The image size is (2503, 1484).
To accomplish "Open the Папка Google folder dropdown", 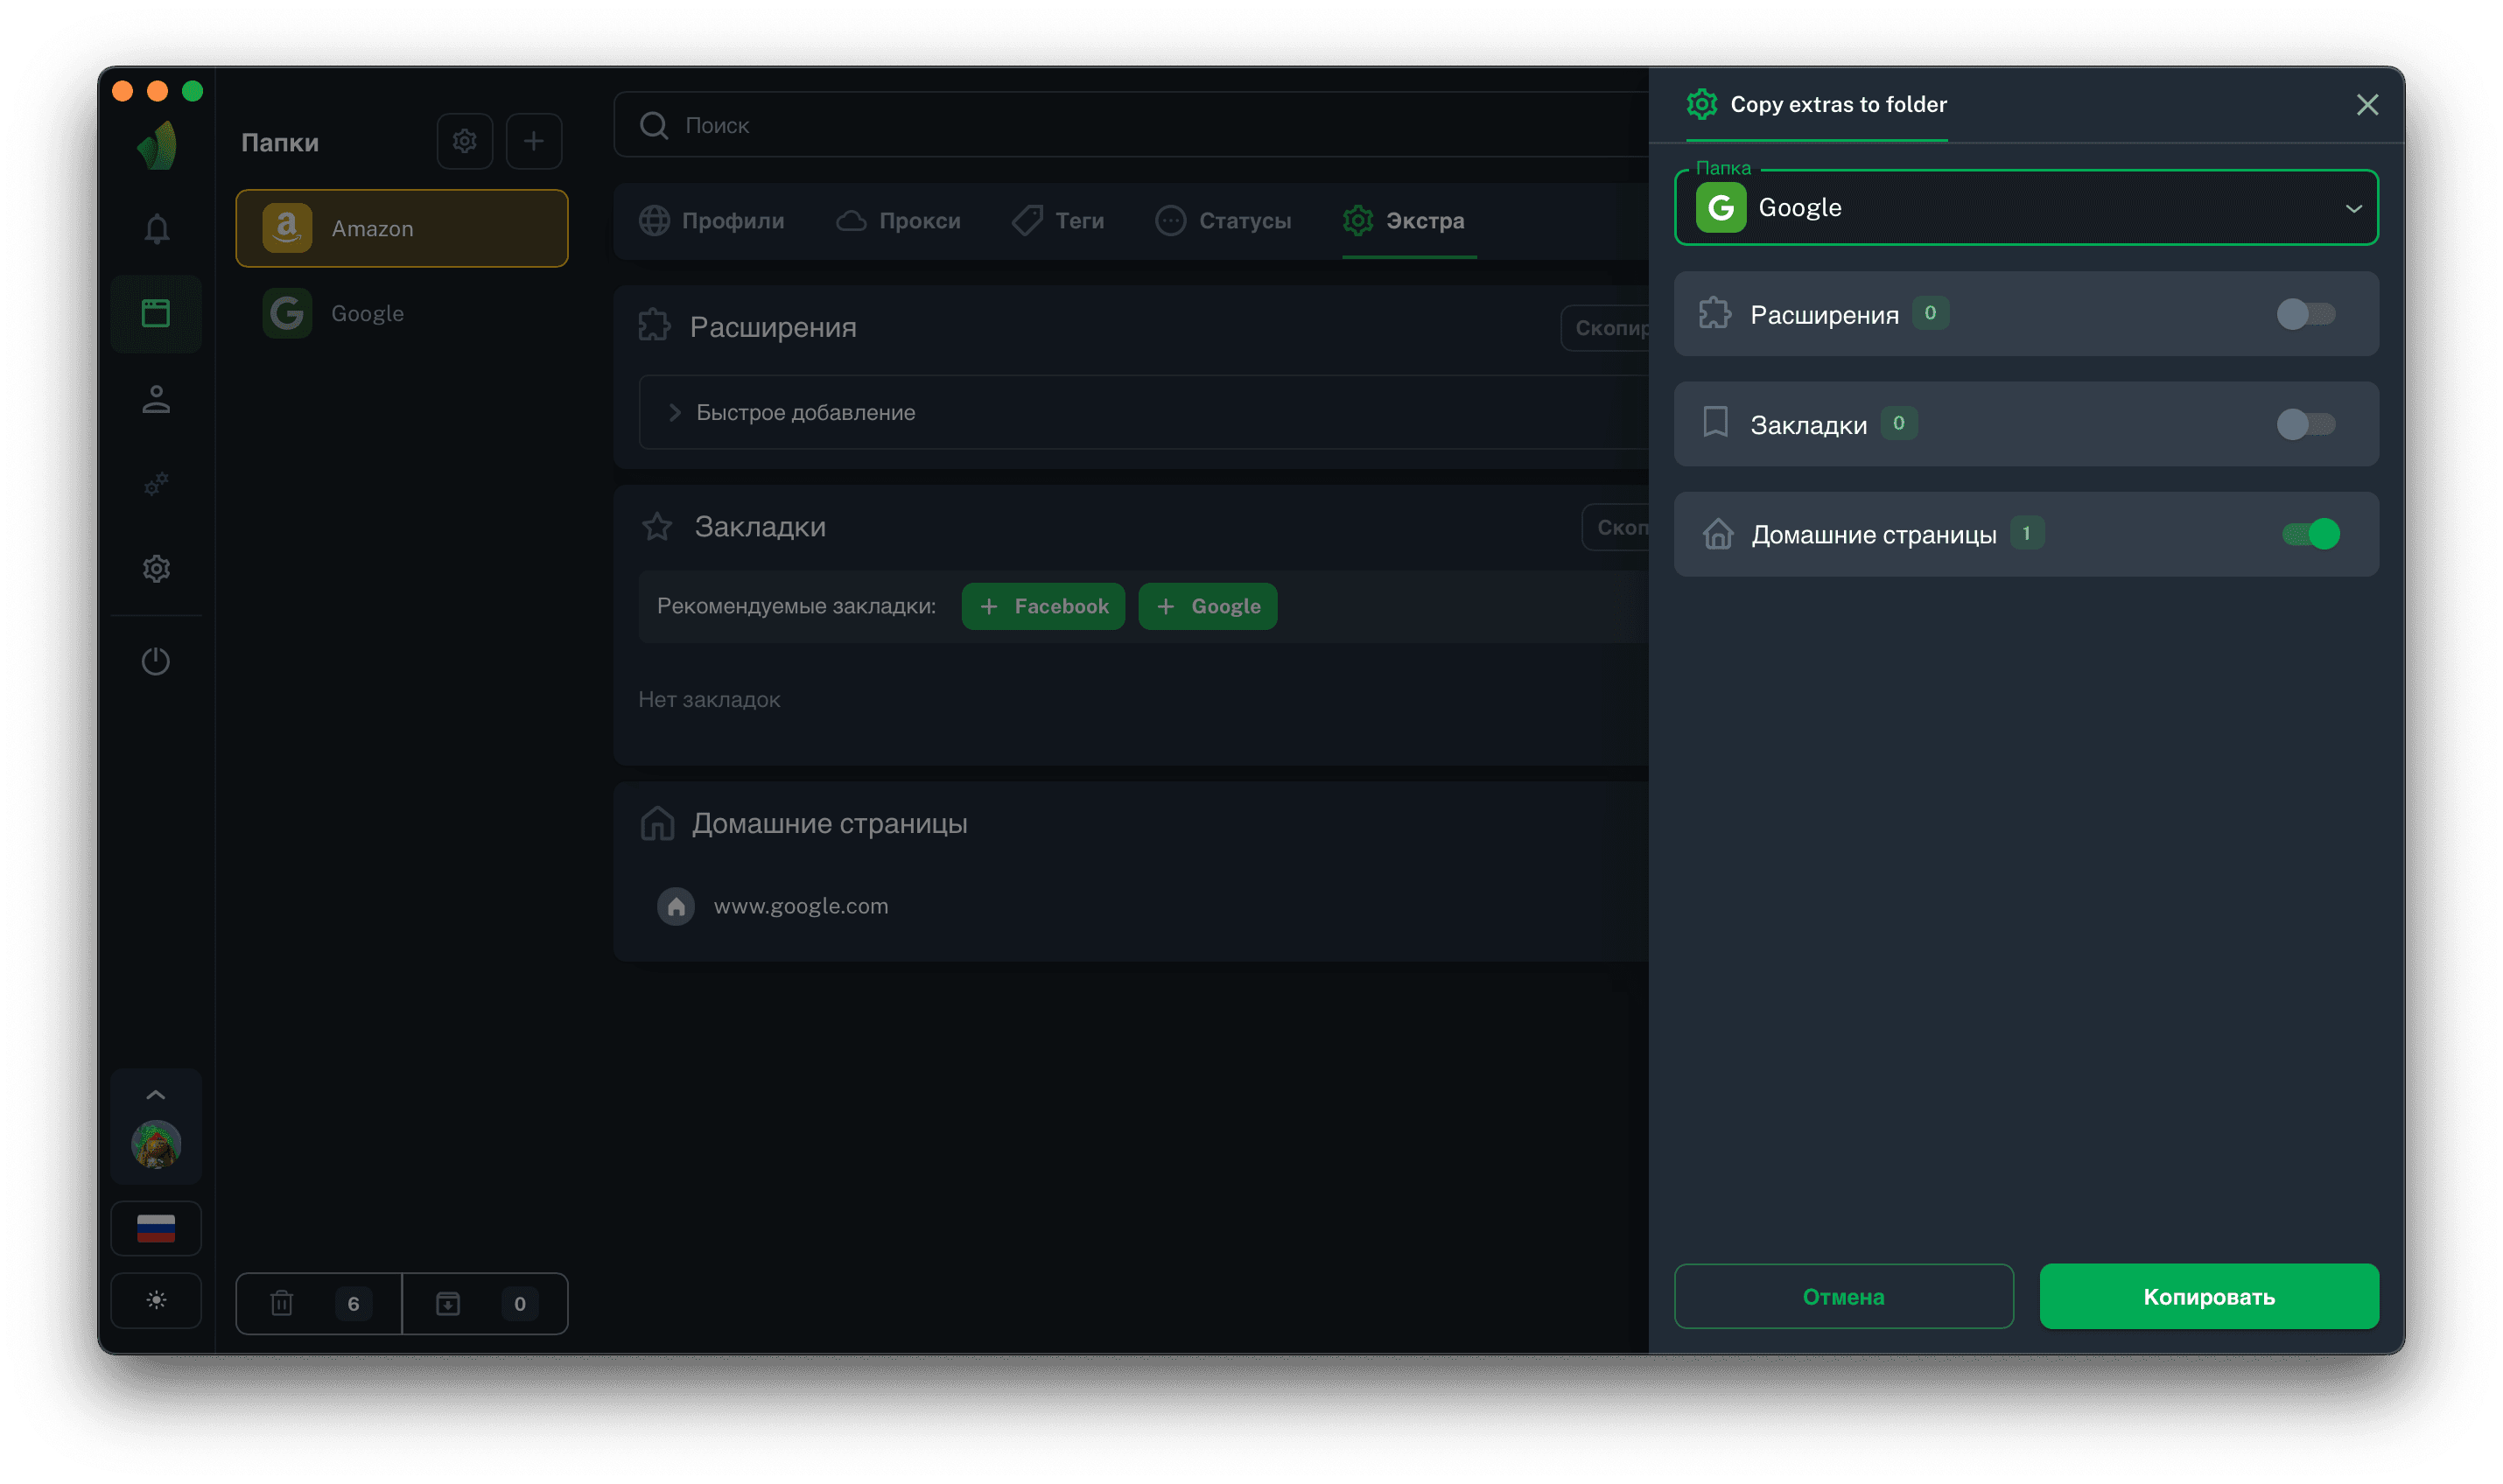I will [2026, 208].
